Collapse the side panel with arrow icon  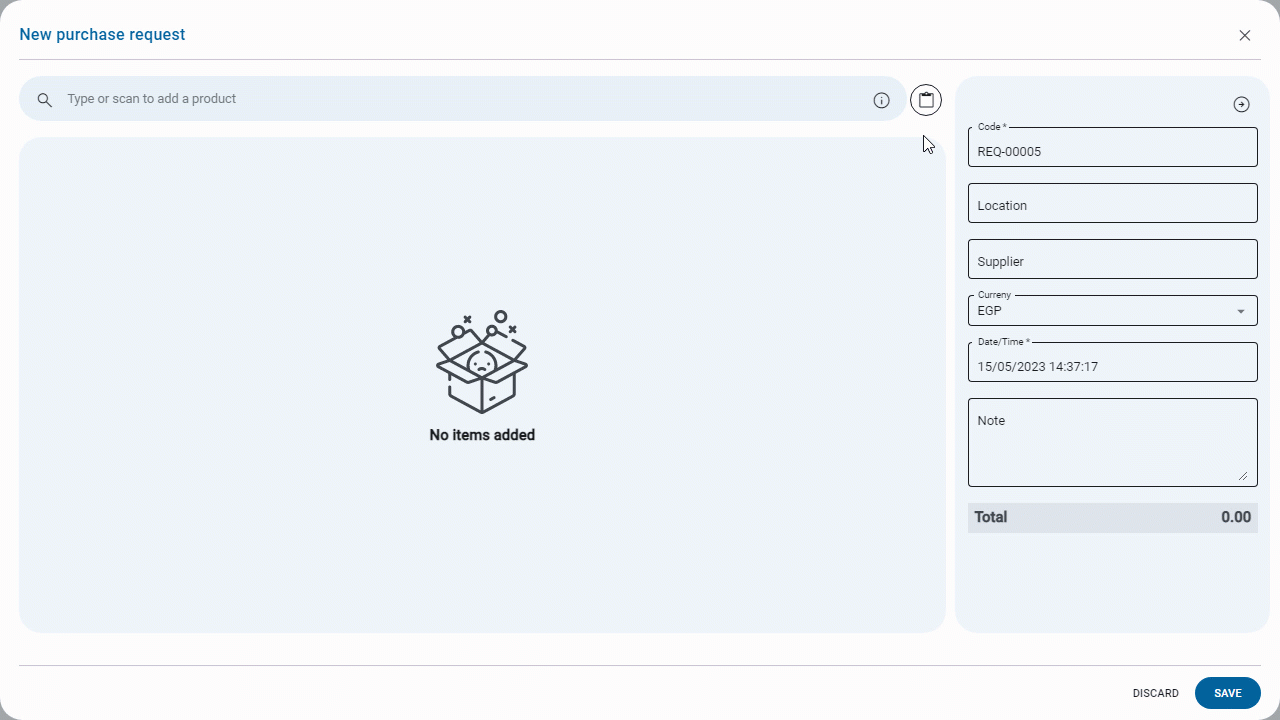pyautogui.click(x=1241, y=104)
